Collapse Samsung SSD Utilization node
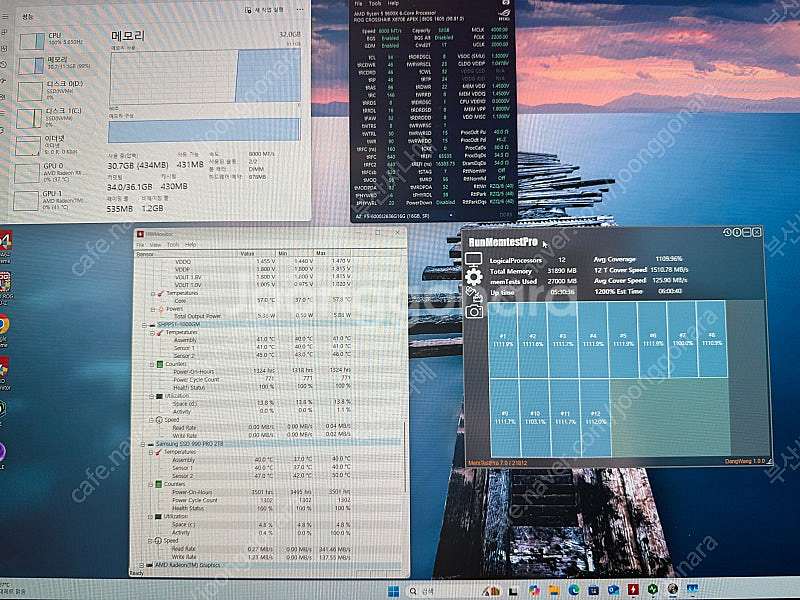 151,516
